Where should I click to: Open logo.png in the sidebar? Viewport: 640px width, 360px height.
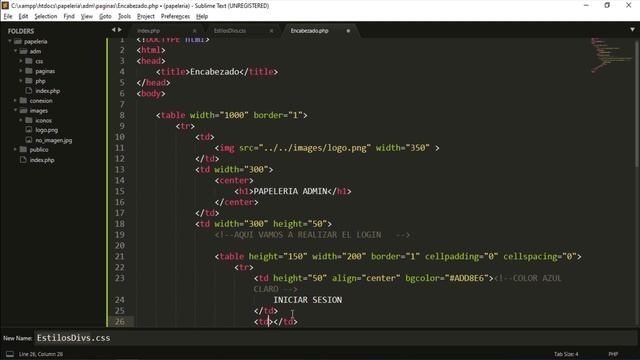(x=47, y=130)
